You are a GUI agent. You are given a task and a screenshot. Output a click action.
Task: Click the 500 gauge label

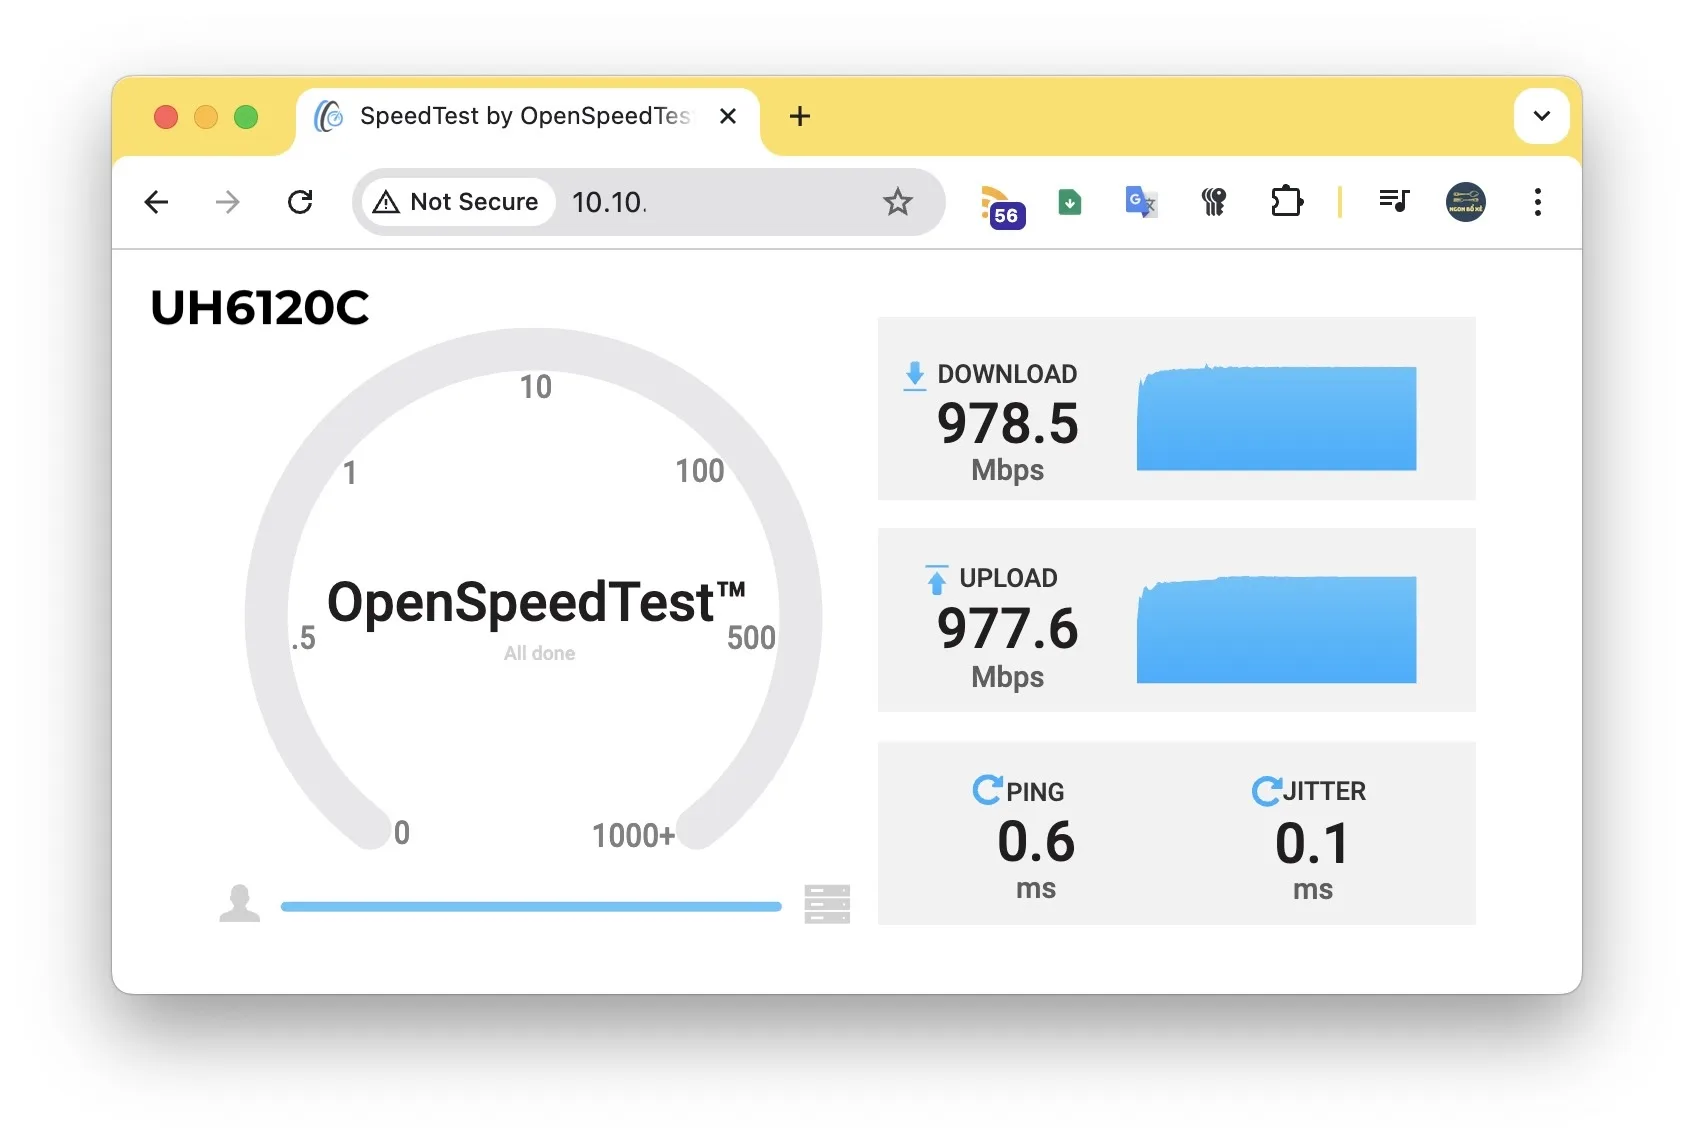click(x=751, y=638)
